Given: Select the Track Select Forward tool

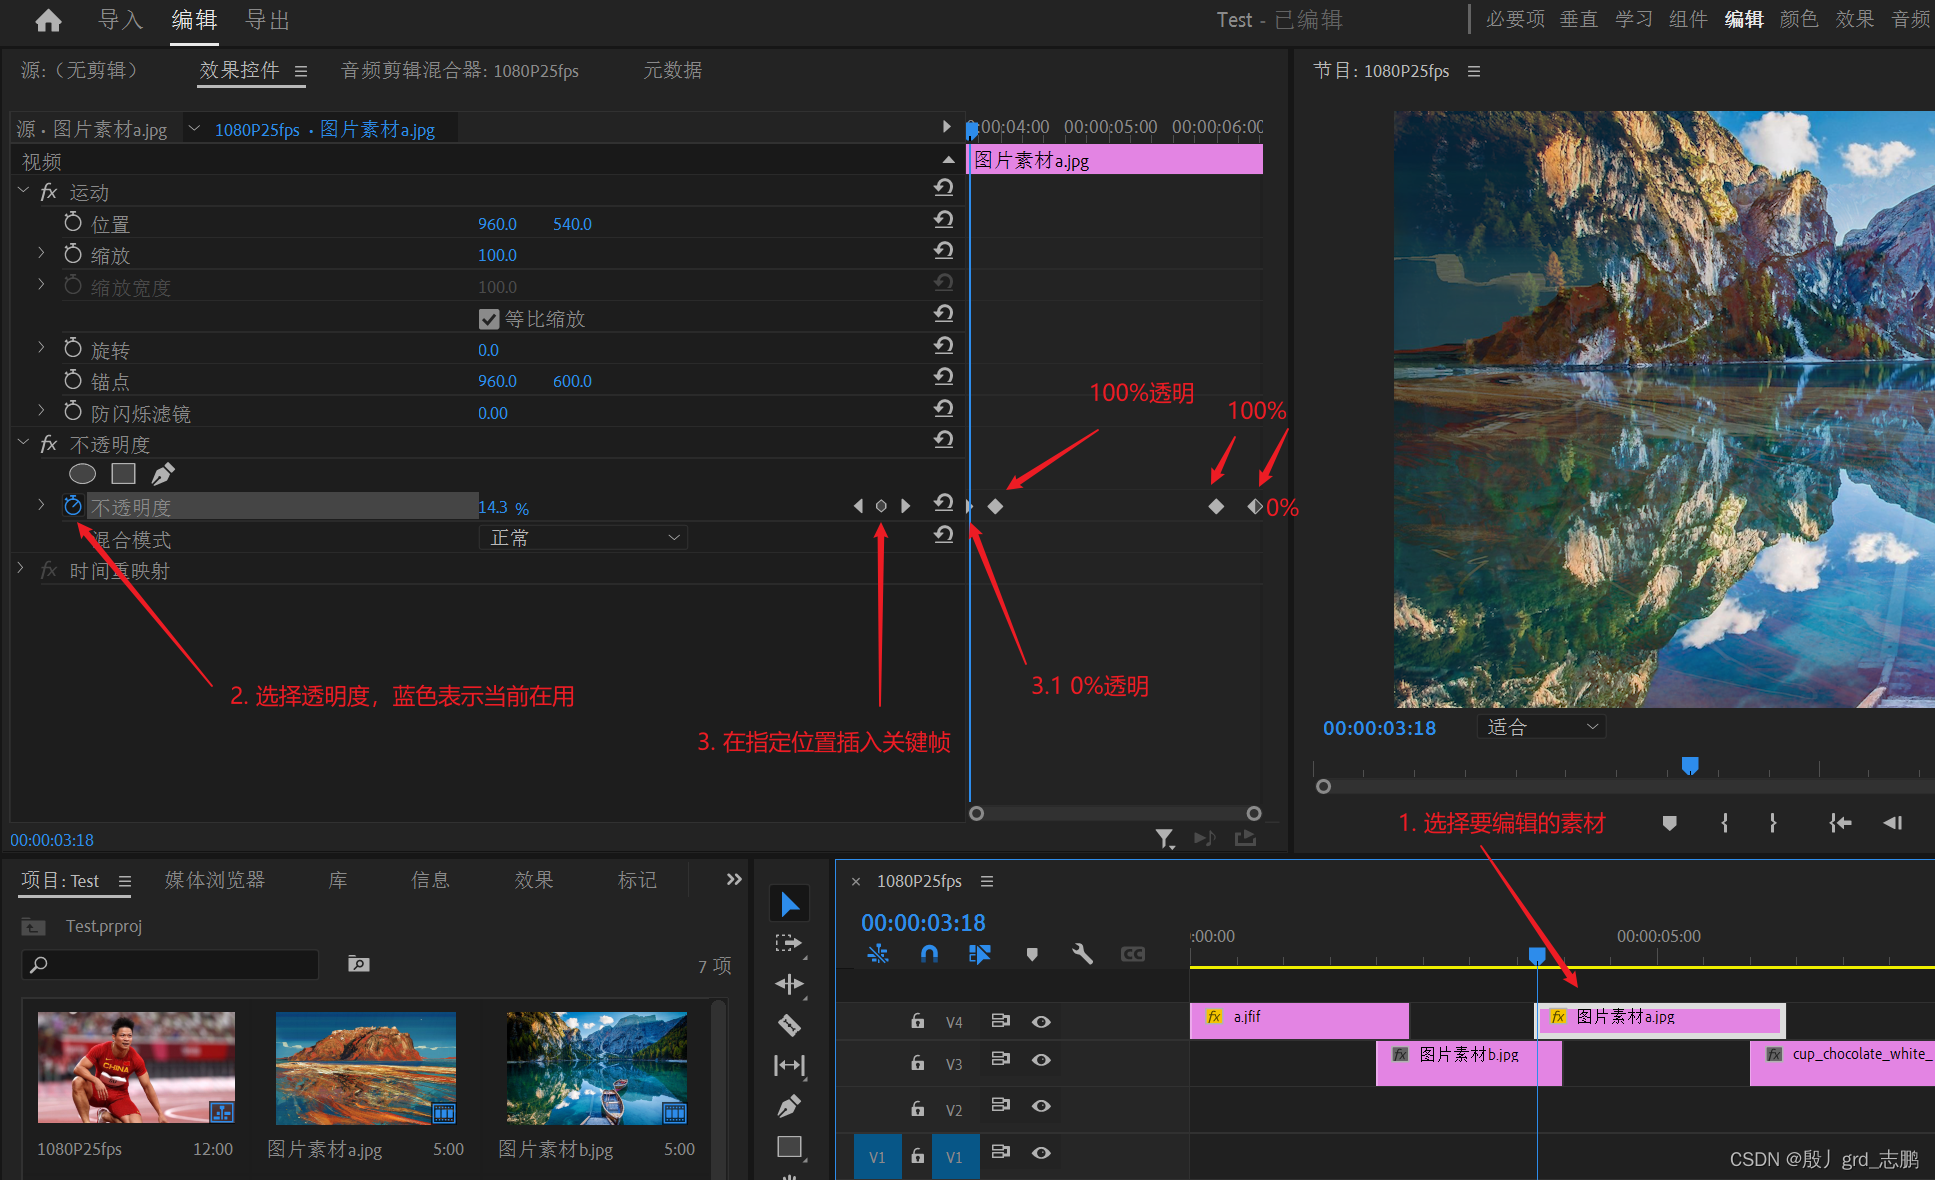Looking at the screenshot, I should (x=789, y=943).
